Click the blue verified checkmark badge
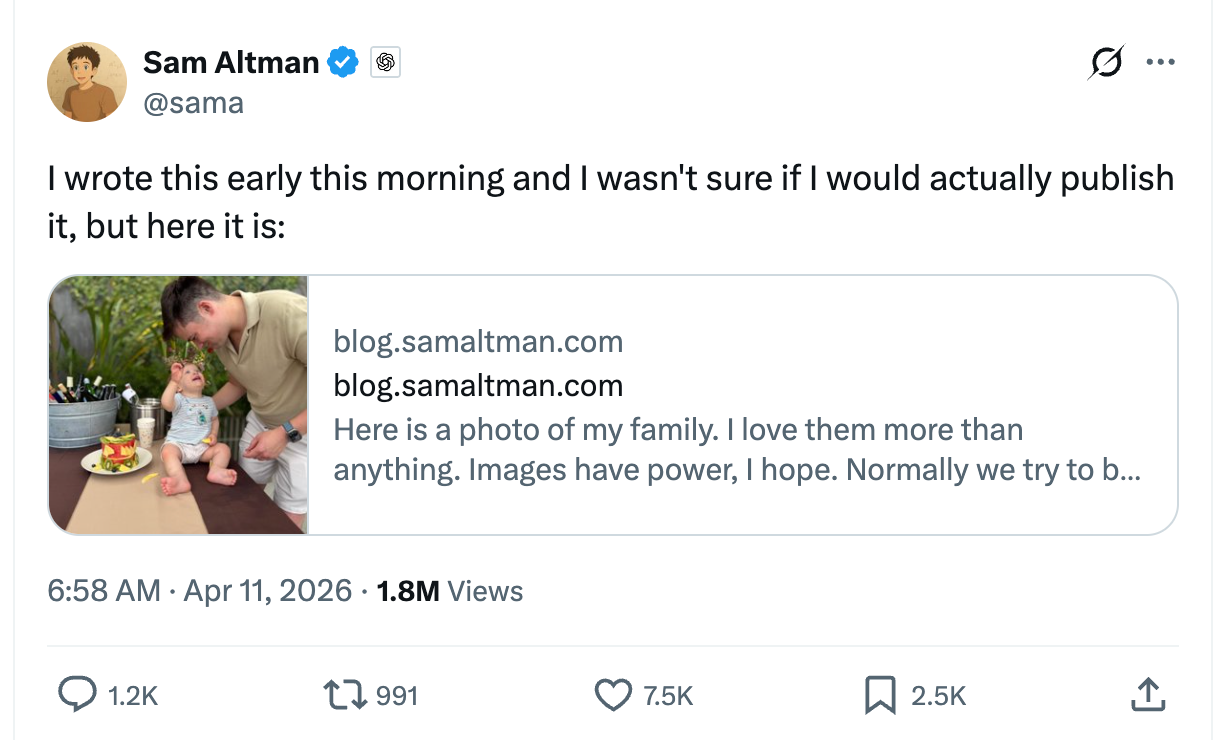Screen dimensions: 1222x740 345,63
